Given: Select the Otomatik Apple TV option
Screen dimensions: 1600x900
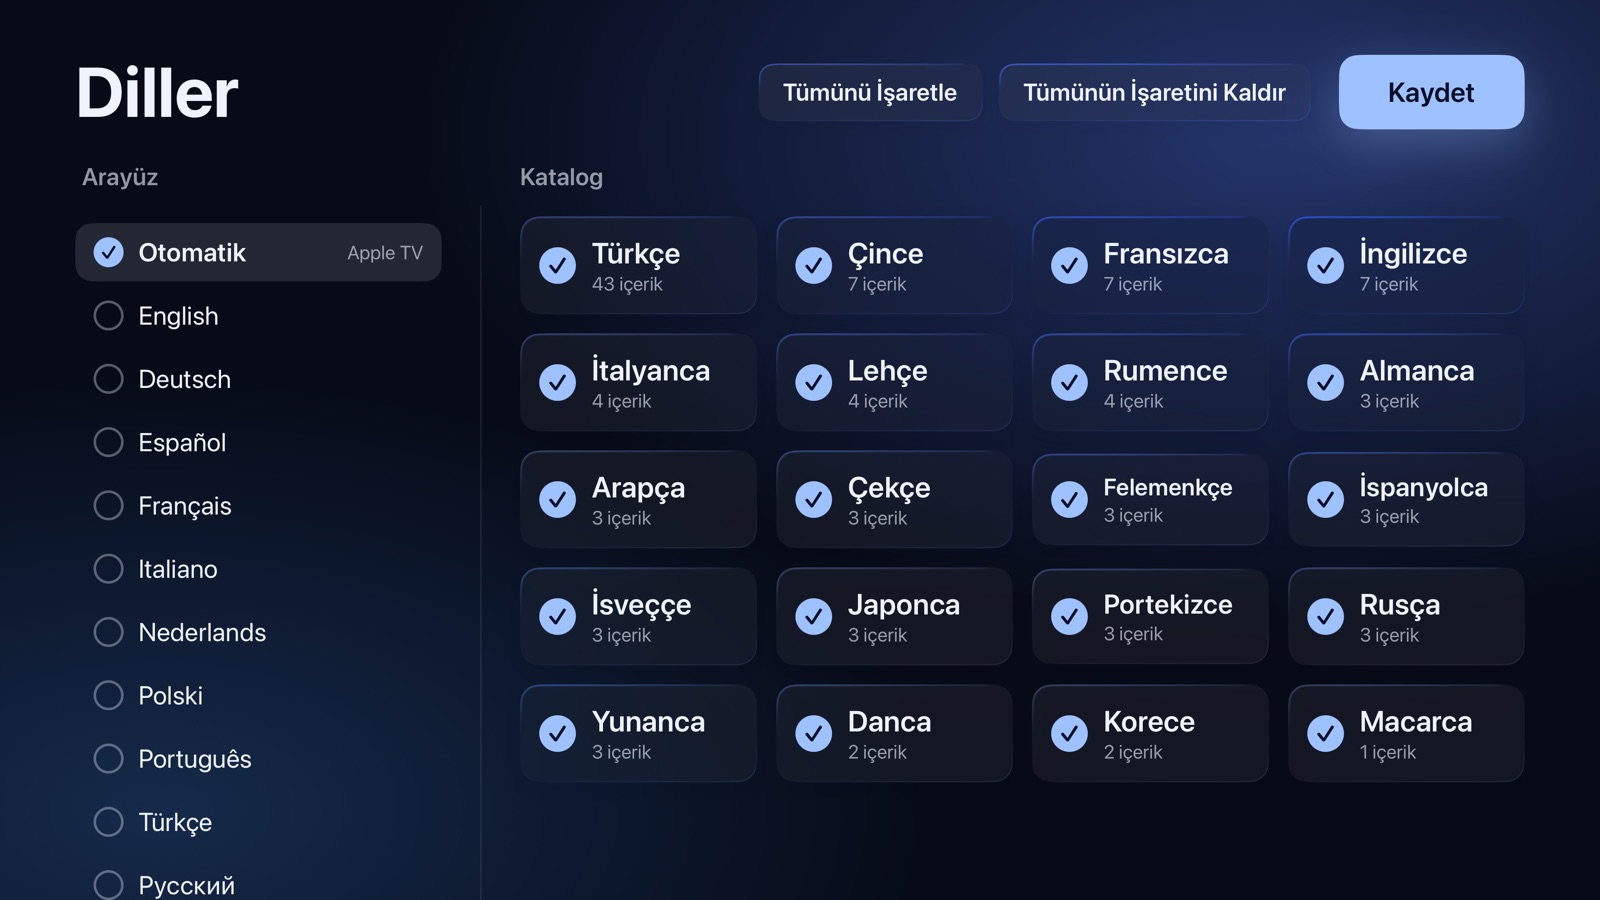Looking at the screenshot, I should pos(258,252).
